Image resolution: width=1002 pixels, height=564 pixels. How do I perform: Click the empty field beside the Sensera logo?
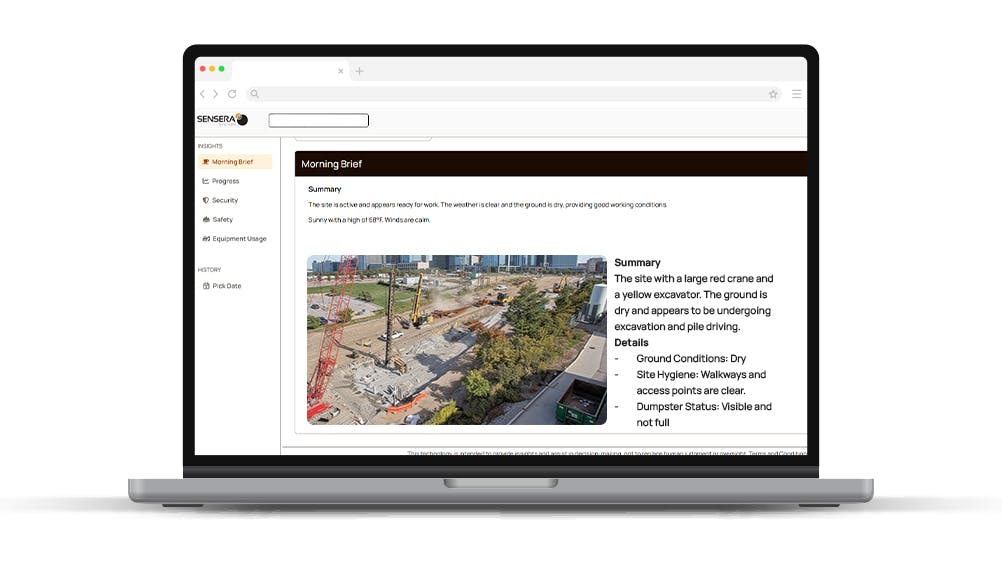pos(319,121)
